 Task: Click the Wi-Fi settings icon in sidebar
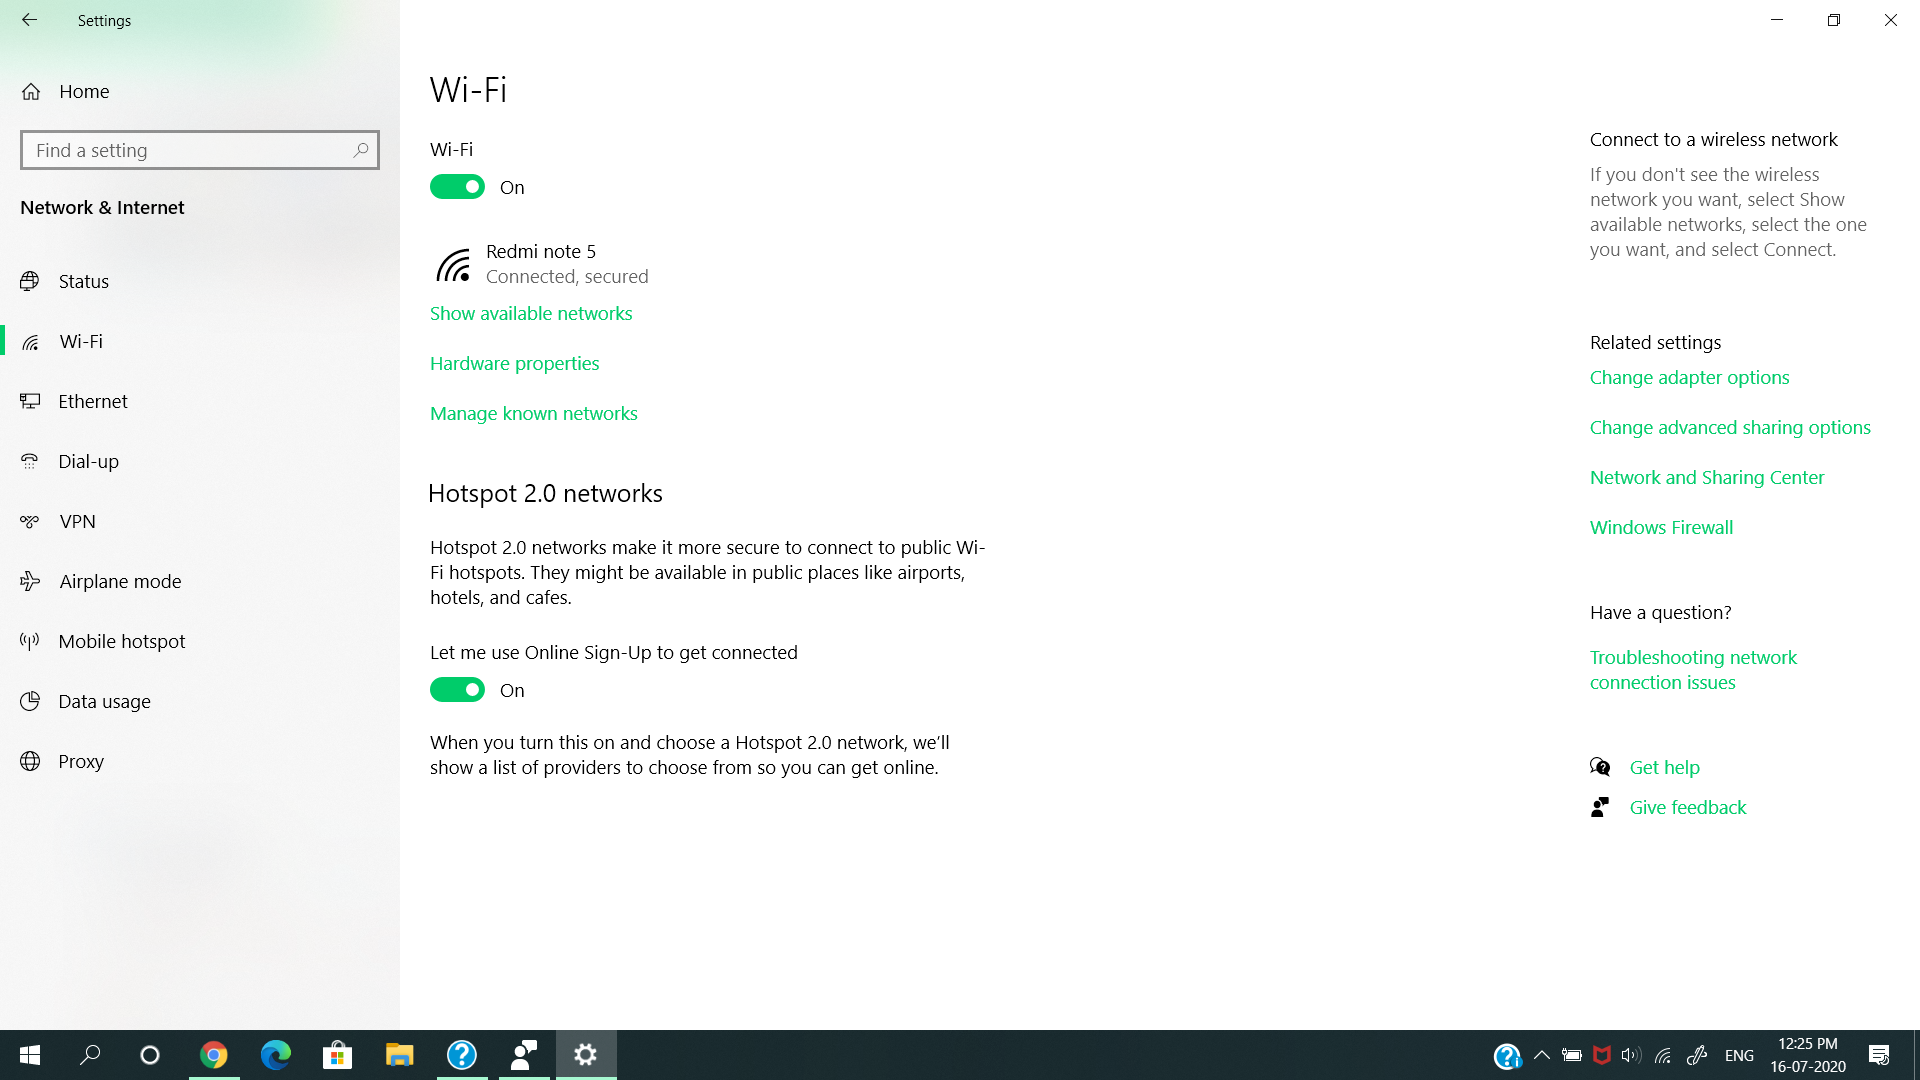pyautogui.click(x=32, y=340)
